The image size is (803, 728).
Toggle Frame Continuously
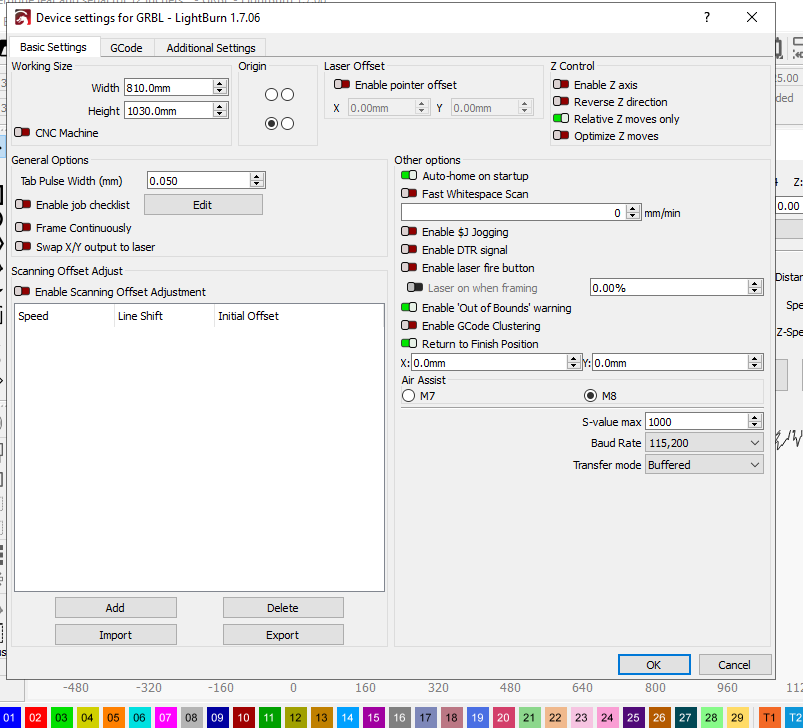(x=23, y=227)
